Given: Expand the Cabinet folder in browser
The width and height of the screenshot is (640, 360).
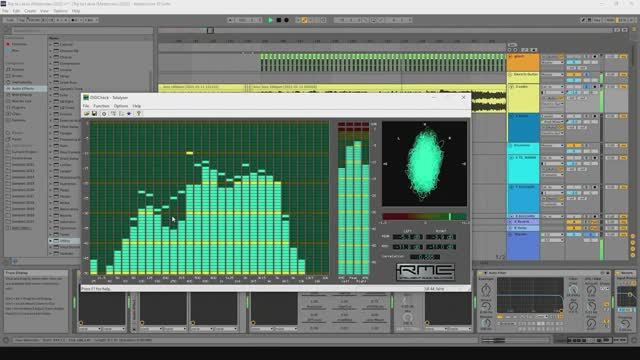Looking at the screenshot, I should tap(51, 44).
